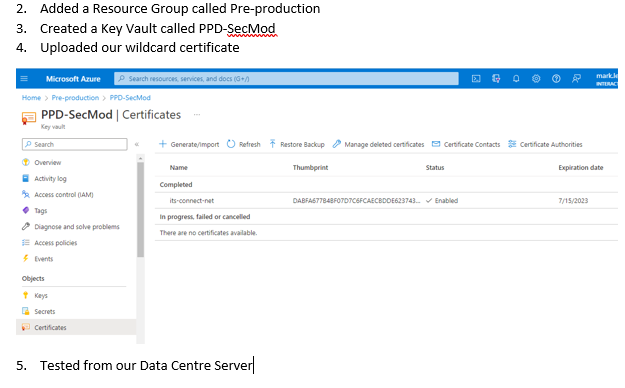Screen dimensions: 625x388
Task: Open the Azure portal hamburger menu
Action: tap(24, 79)
